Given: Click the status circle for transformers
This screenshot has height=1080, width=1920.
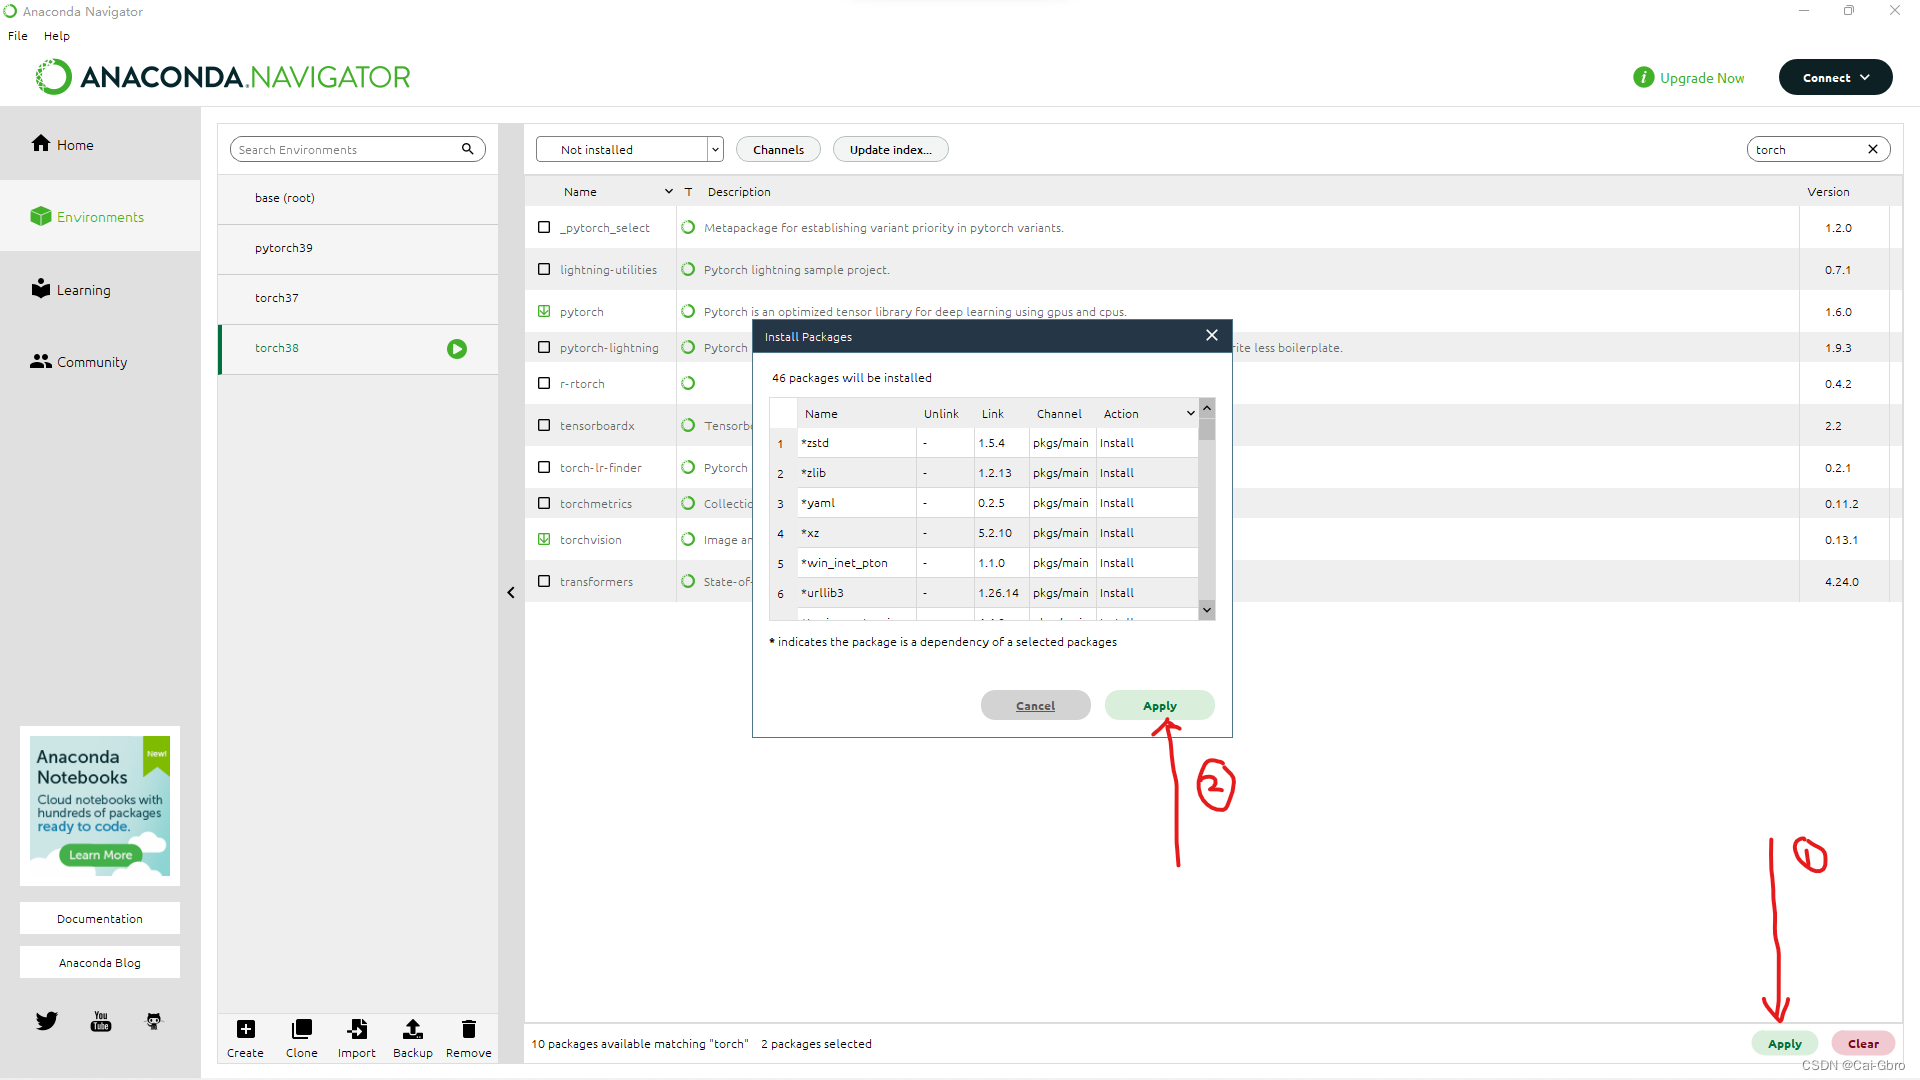Looking at the screenshot, I should pyautogui.click(x=688, y=581).
